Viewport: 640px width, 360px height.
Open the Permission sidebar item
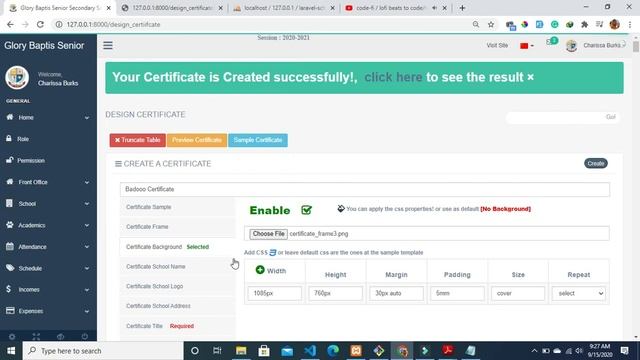[x=48, y=160]
